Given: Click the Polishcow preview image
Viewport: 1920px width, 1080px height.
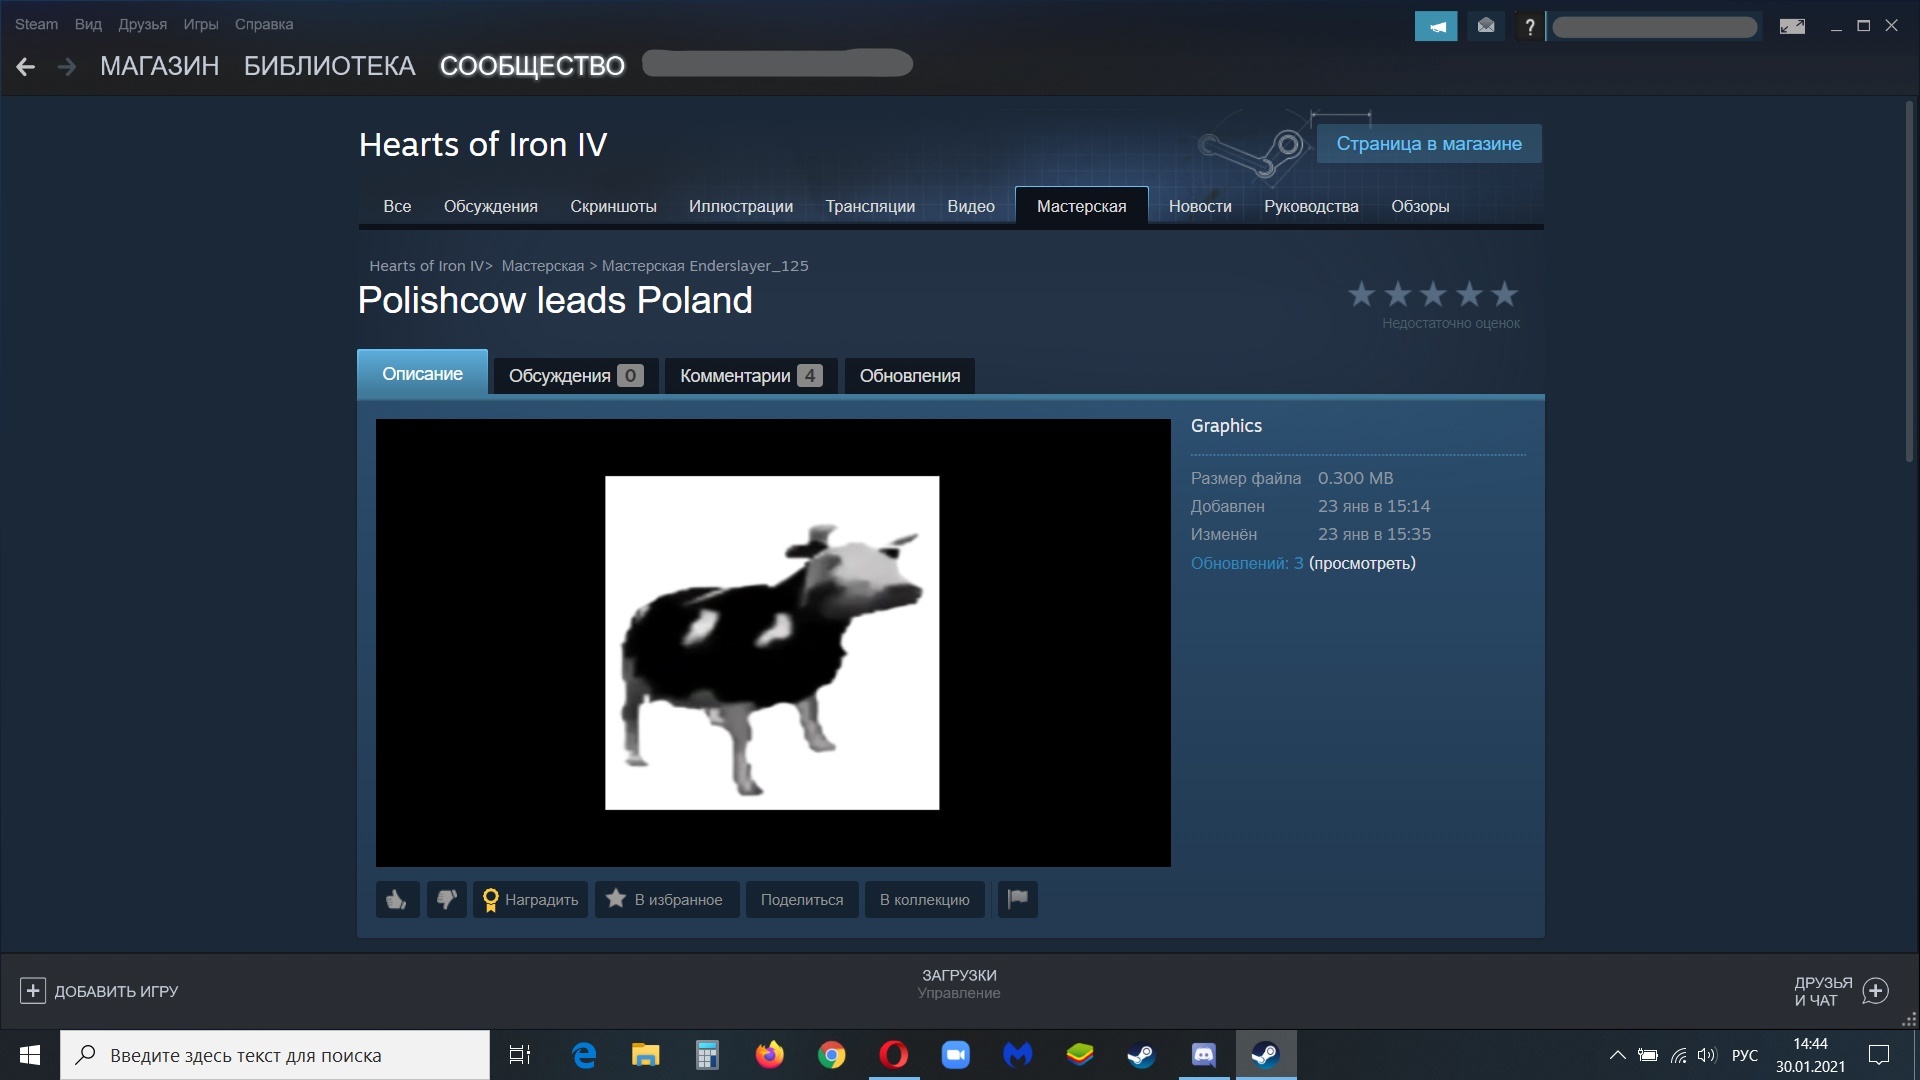Looking at the screenshot, I should tap(772, 643).
